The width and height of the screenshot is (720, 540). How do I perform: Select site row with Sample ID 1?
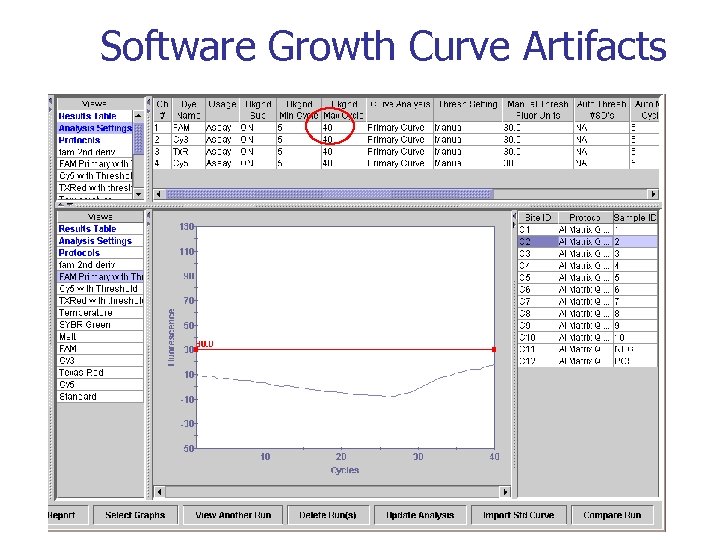coord(588,230)
